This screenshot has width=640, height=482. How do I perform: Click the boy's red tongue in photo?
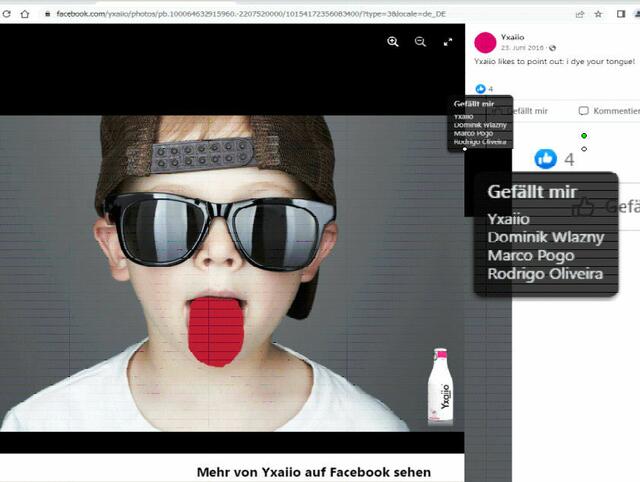coord(216,331)
